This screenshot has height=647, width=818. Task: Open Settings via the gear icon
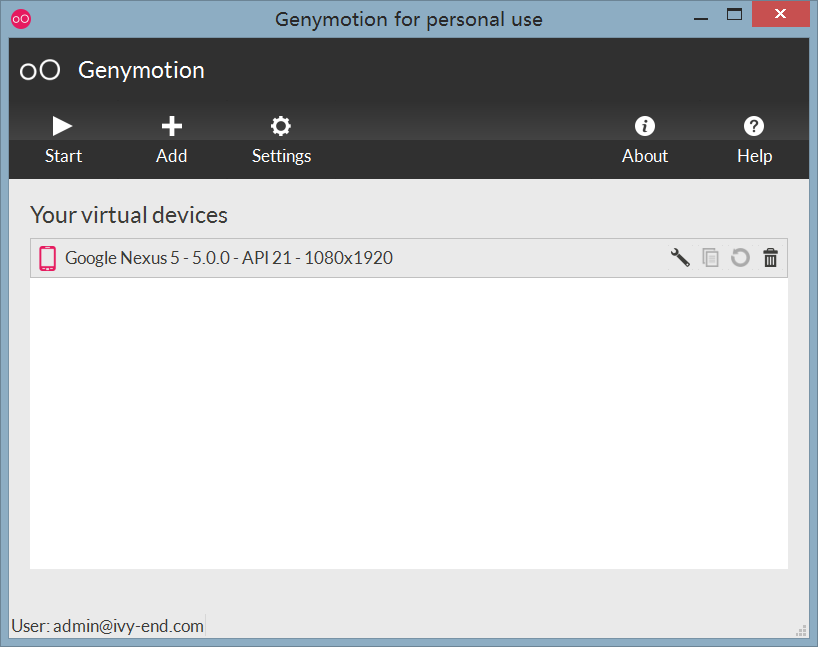(281, 126)
